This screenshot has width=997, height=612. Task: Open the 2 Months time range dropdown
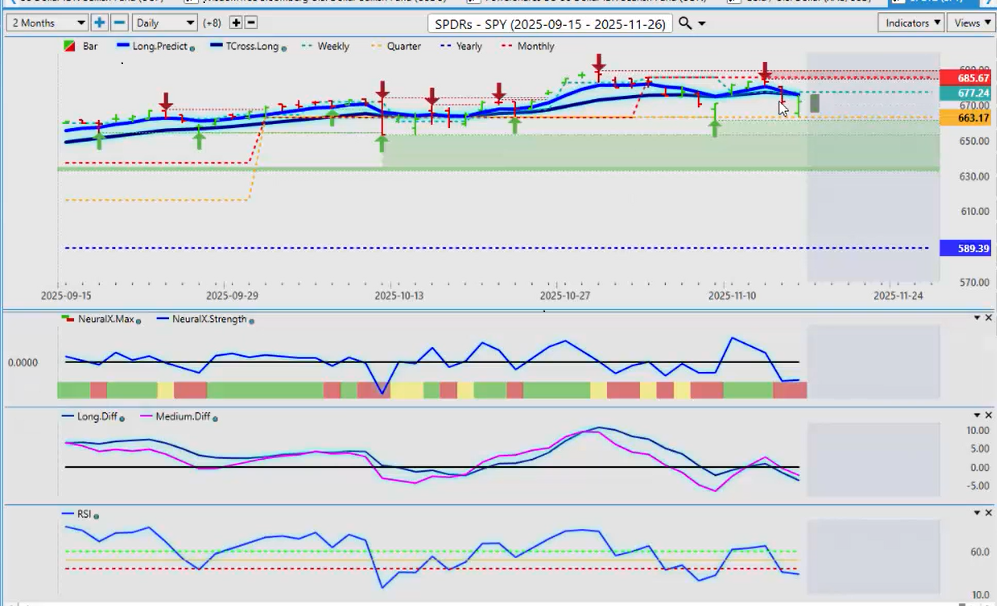[47, 22]
